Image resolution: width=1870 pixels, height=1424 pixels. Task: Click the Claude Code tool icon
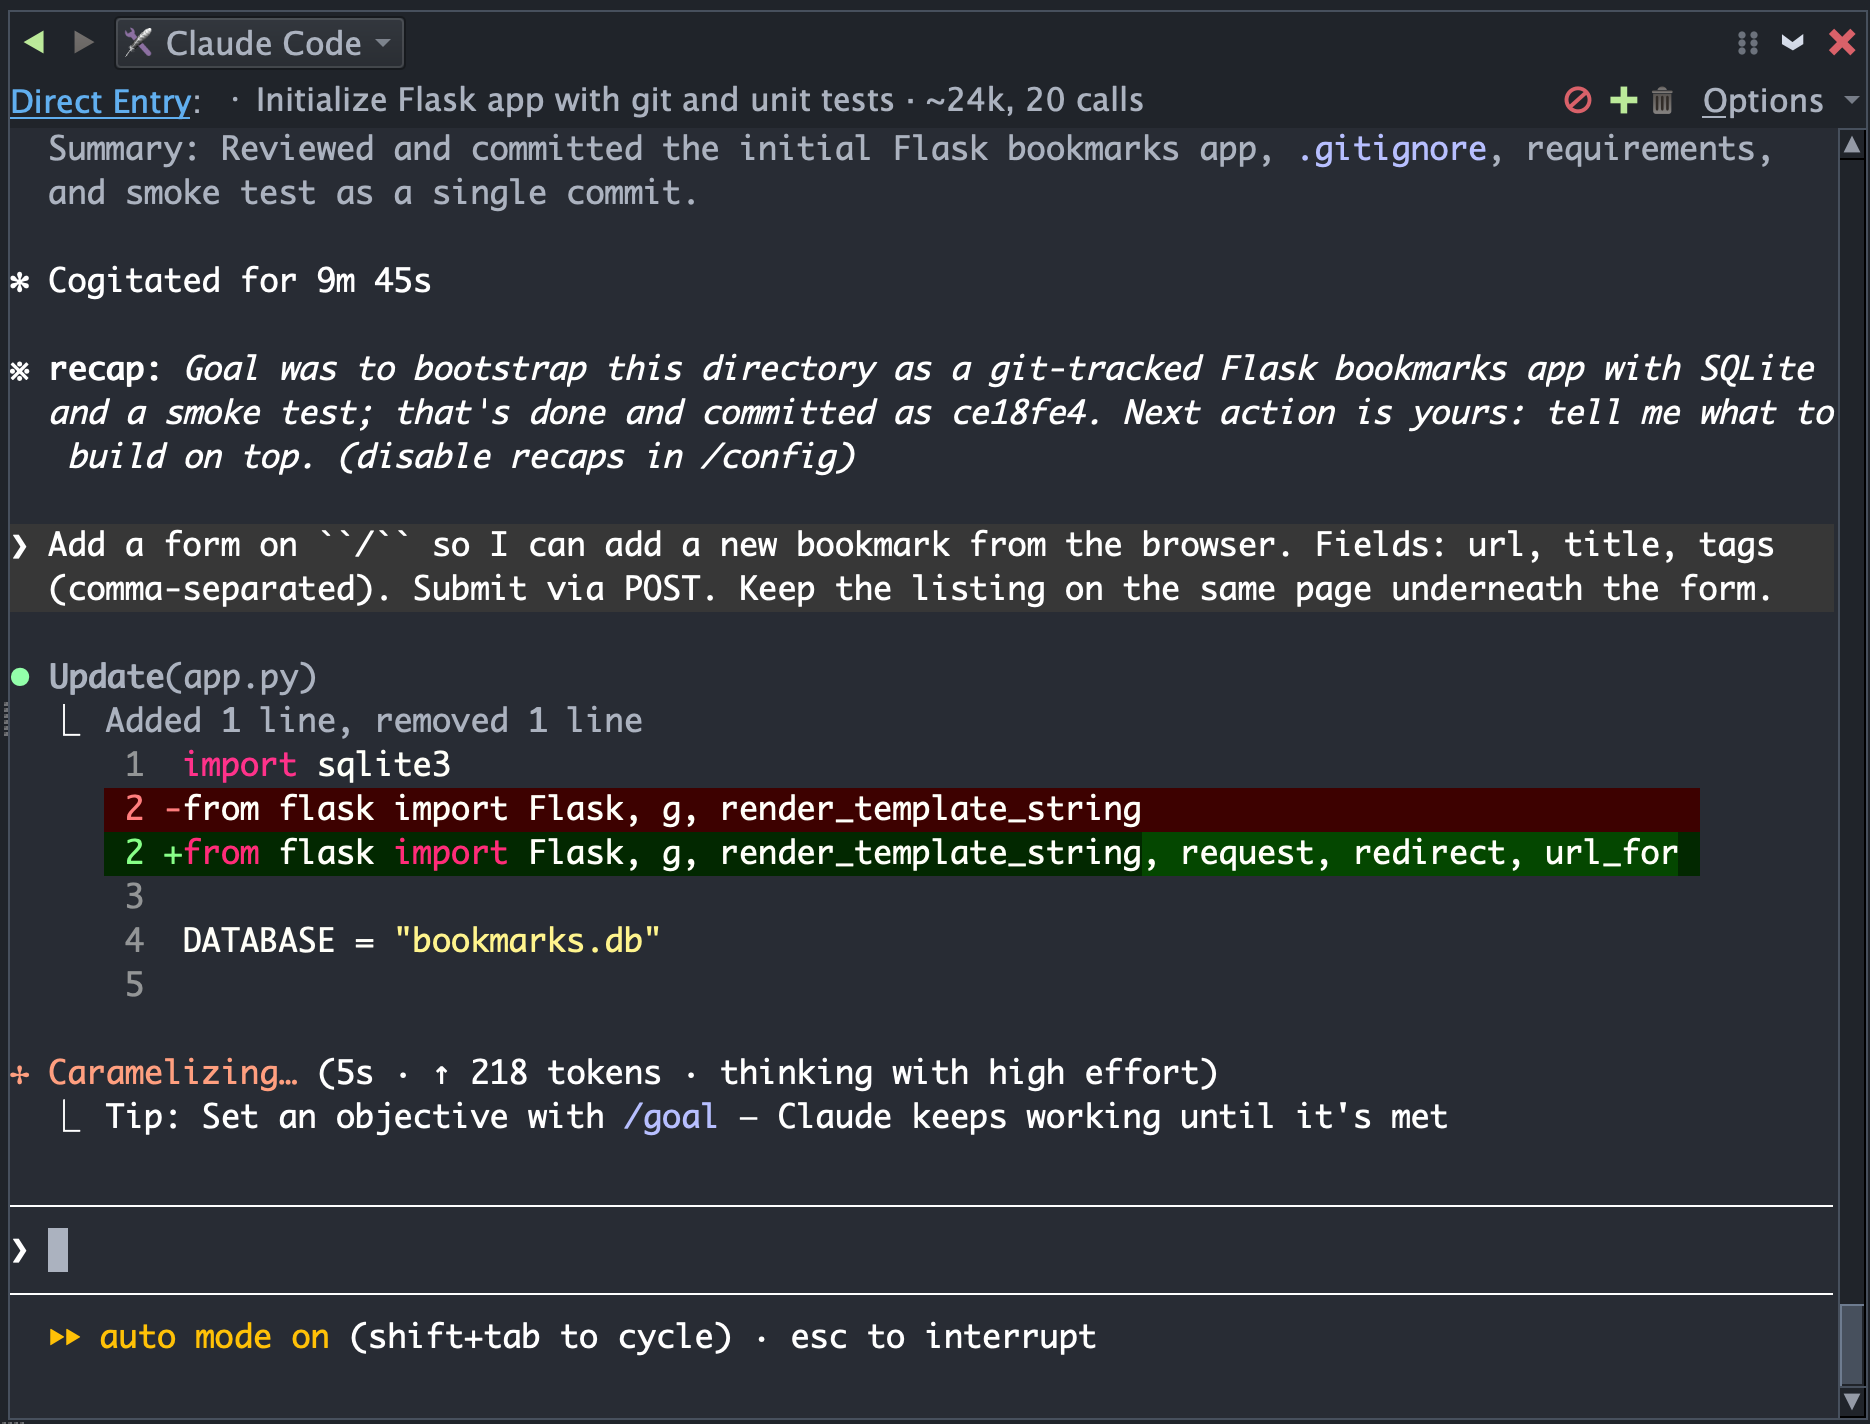[138, 43]
